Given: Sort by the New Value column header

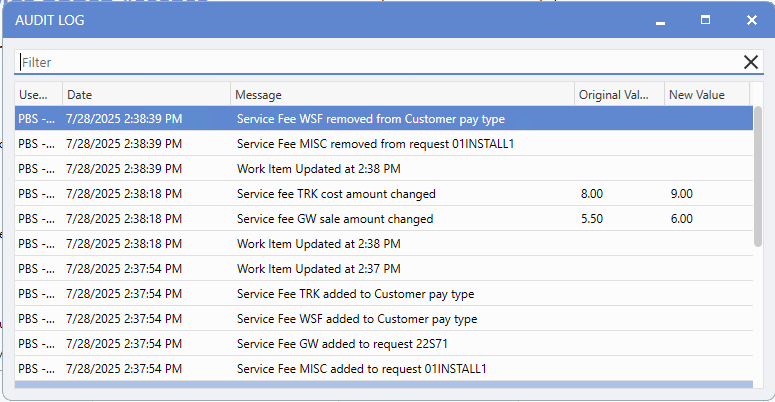Looking at the screenshot, I should [x=707, y=94].
